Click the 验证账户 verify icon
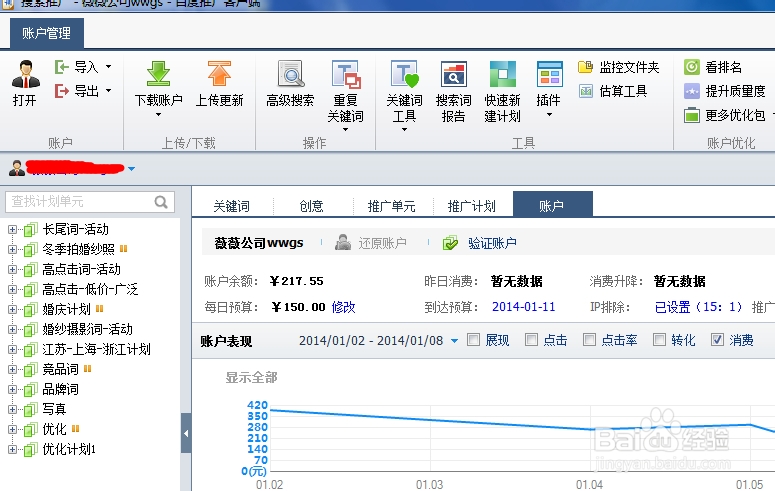The width and height of the screenshot is (775, 491). (x=450, y=242)
